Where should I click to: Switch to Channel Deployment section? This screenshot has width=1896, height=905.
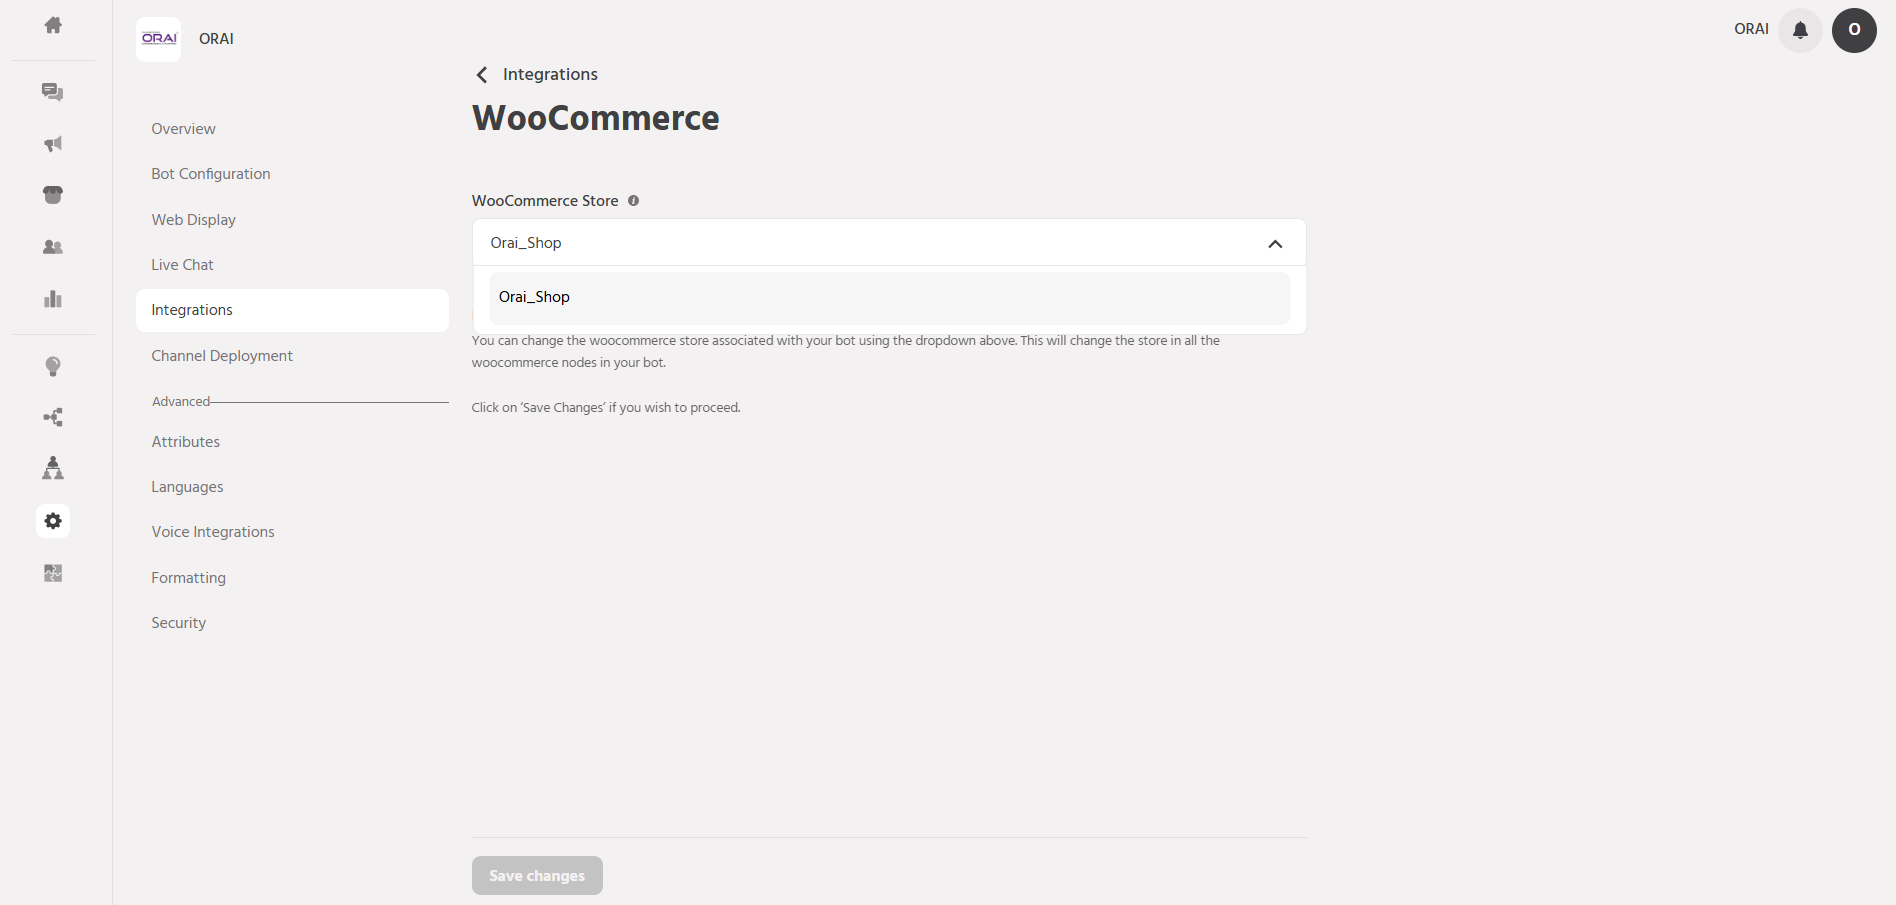222,356
